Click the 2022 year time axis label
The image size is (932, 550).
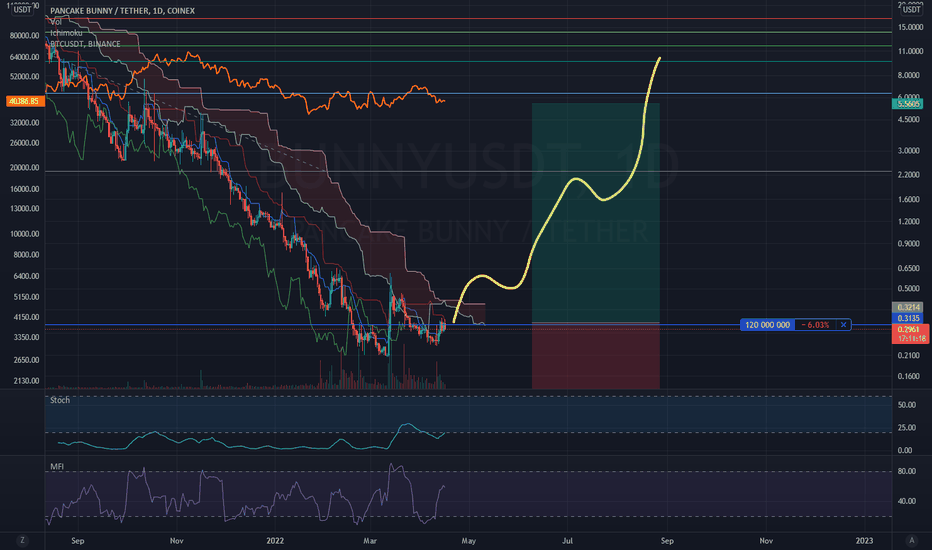[x=275, y=541]
